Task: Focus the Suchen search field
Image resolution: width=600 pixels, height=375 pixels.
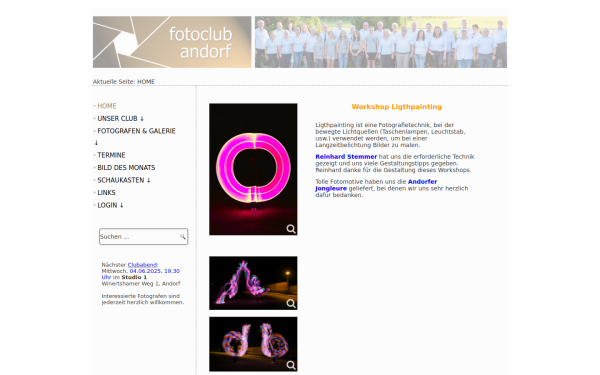Action: tap(143, 236)
